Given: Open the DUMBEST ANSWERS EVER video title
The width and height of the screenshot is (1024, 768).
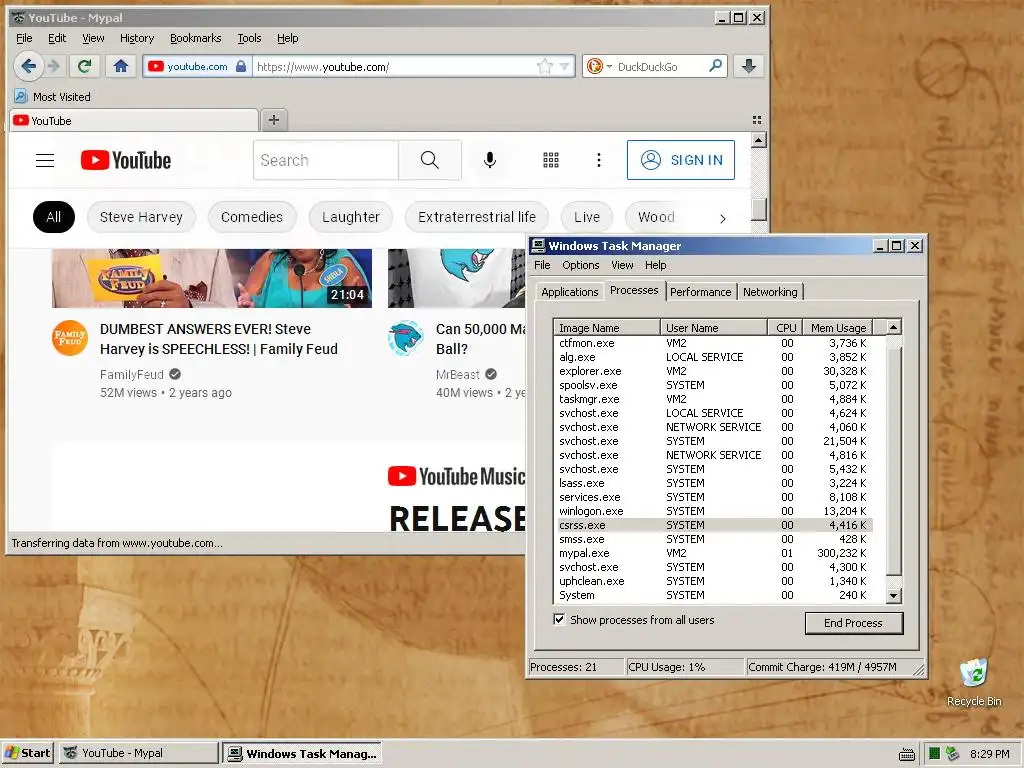Looking at the screenshot, I should [219, 339].
